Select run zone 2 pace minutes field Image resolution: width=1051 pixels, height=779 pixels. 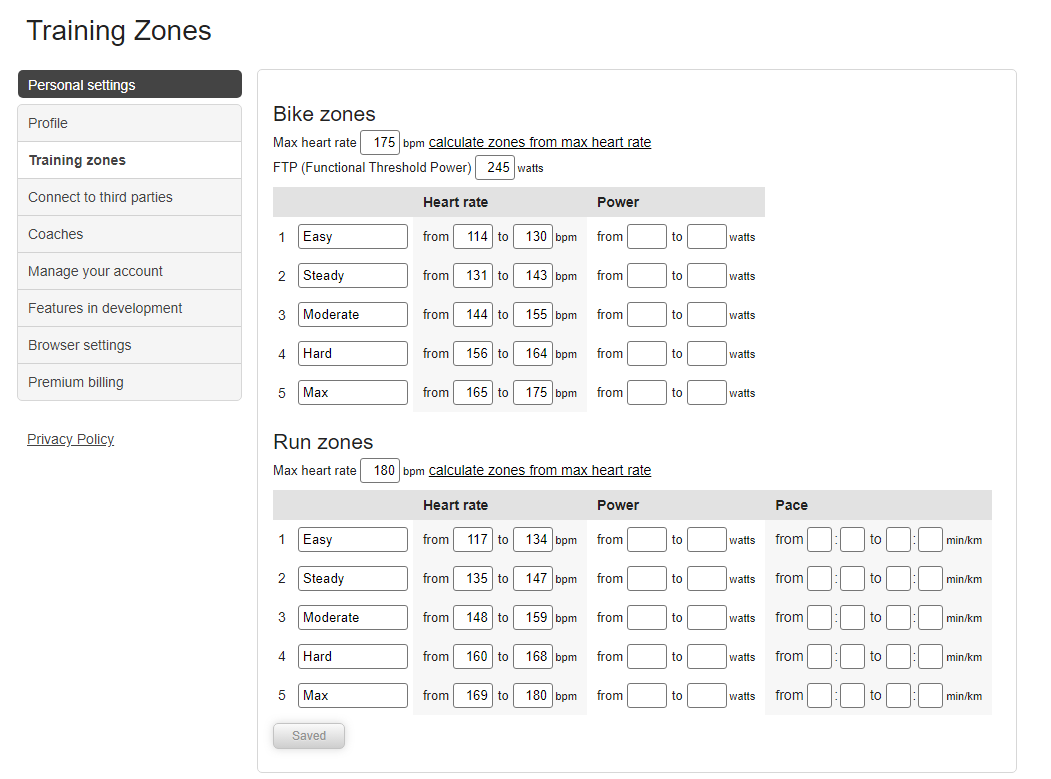pos(820,578)
